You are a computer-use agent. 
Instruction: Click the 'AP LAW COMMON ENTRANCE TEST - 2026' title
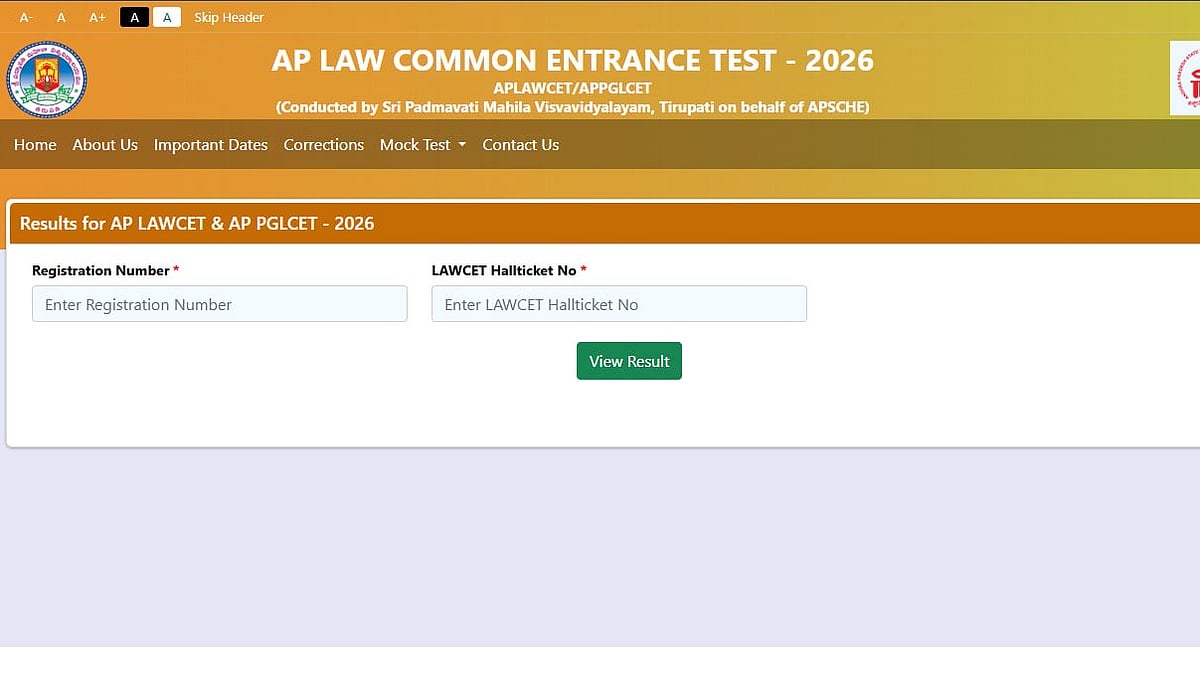click(572, 60)
